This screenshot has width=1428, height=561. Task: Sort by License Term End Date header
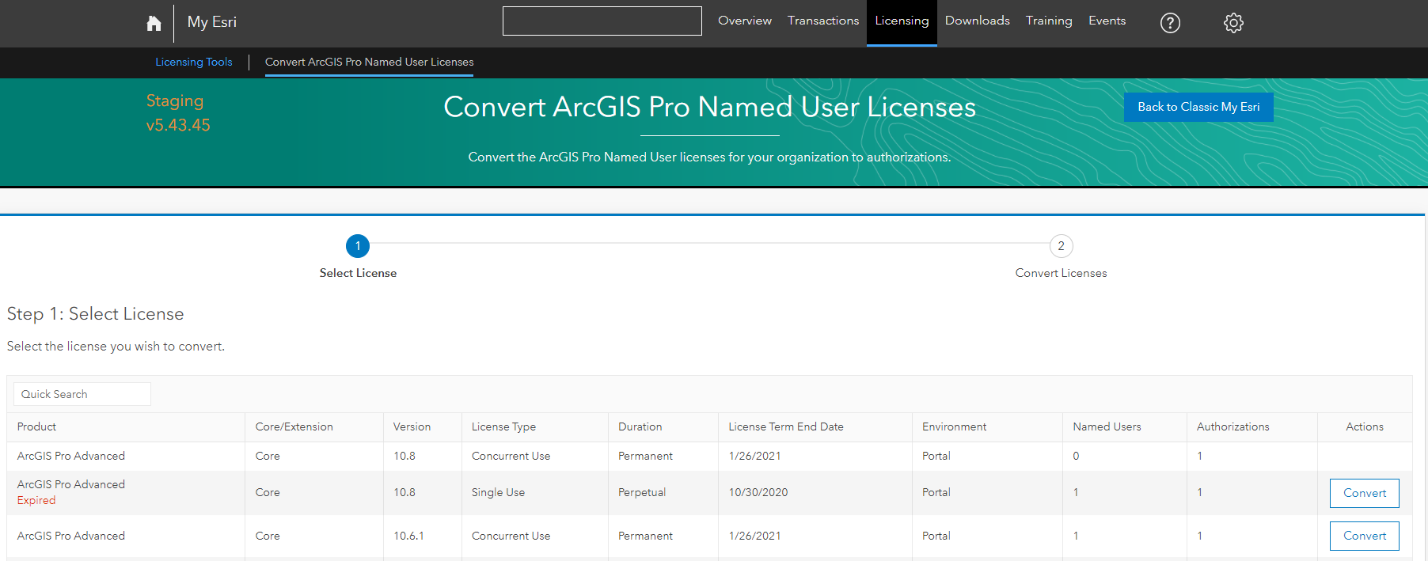[x=786, y=427]
